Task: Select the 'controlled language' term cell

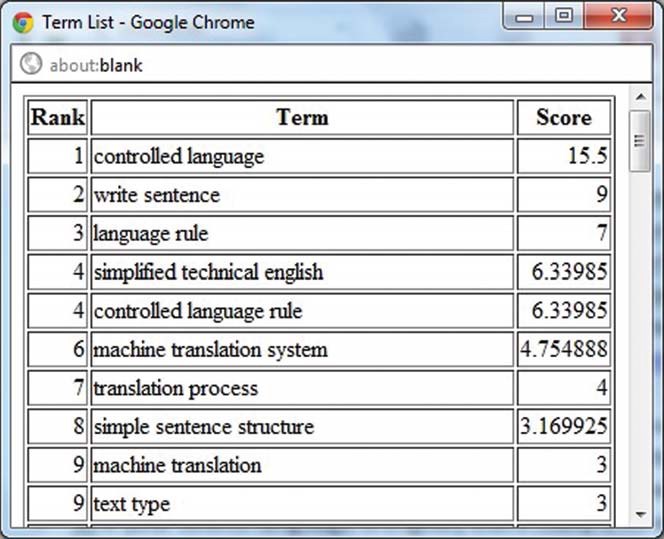Action: click(302, 156)
